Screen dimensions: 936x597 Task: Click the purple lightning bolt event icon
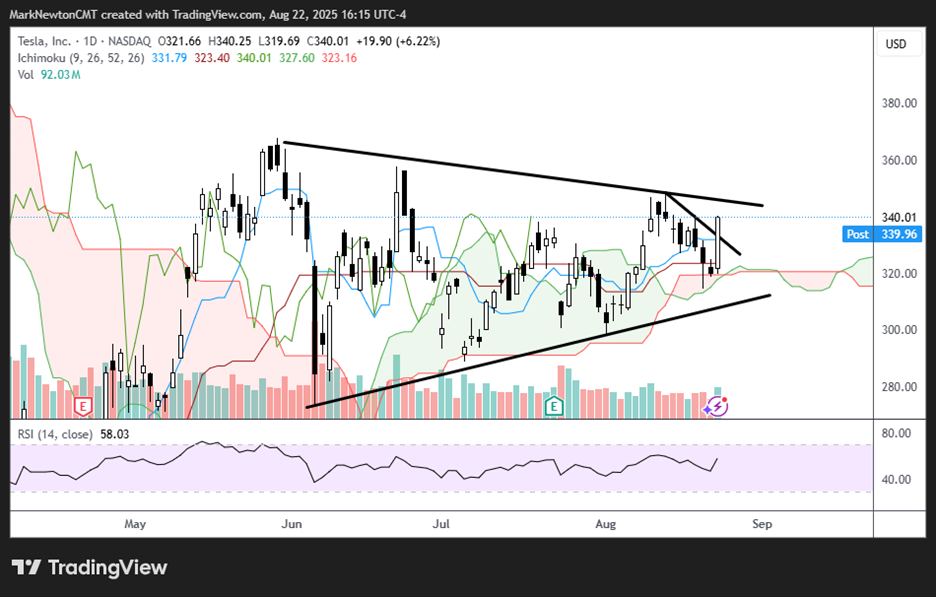[716, 405]
